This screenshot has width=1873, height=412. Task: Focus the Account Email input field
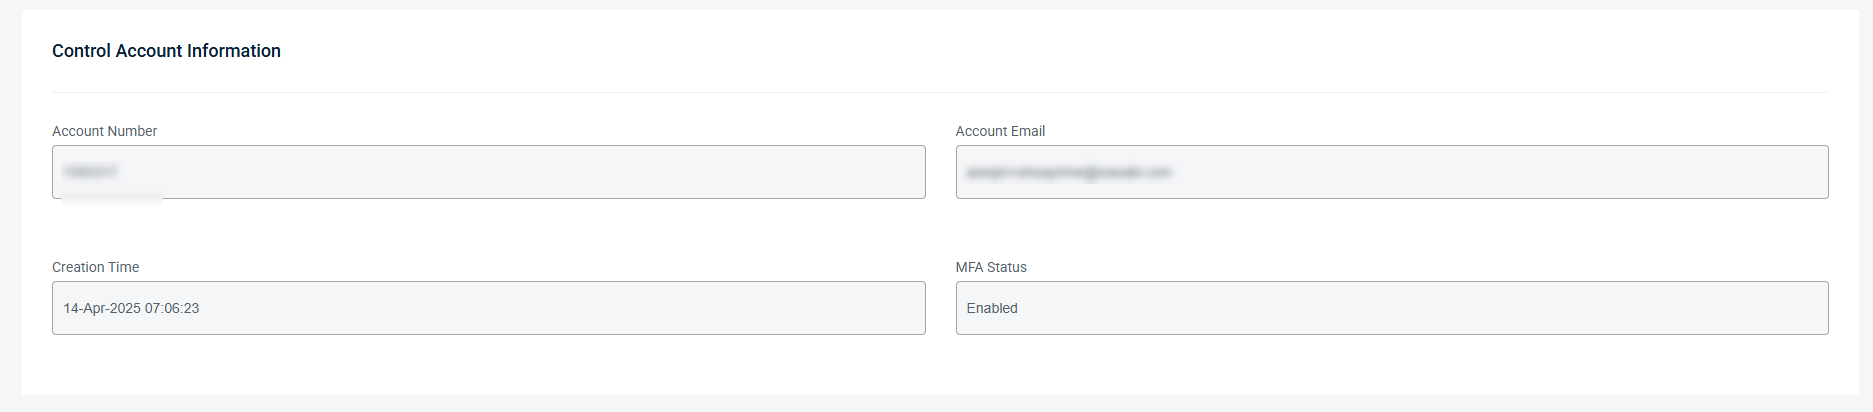pos(1392,172)
